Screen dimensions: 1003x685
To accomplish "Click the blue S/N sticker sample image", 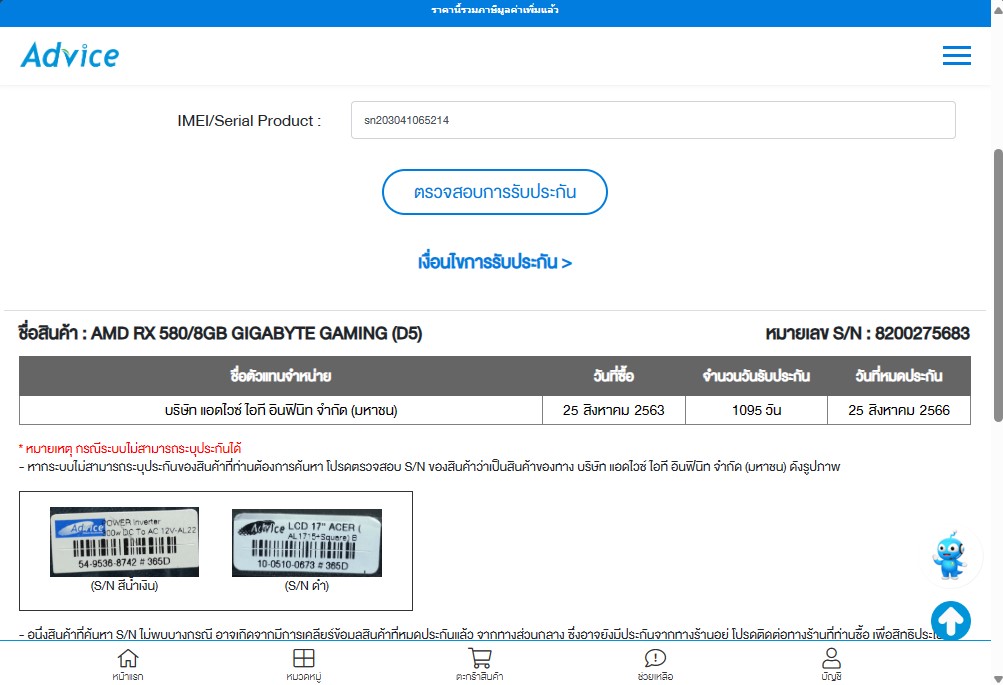I will point(124,542).
